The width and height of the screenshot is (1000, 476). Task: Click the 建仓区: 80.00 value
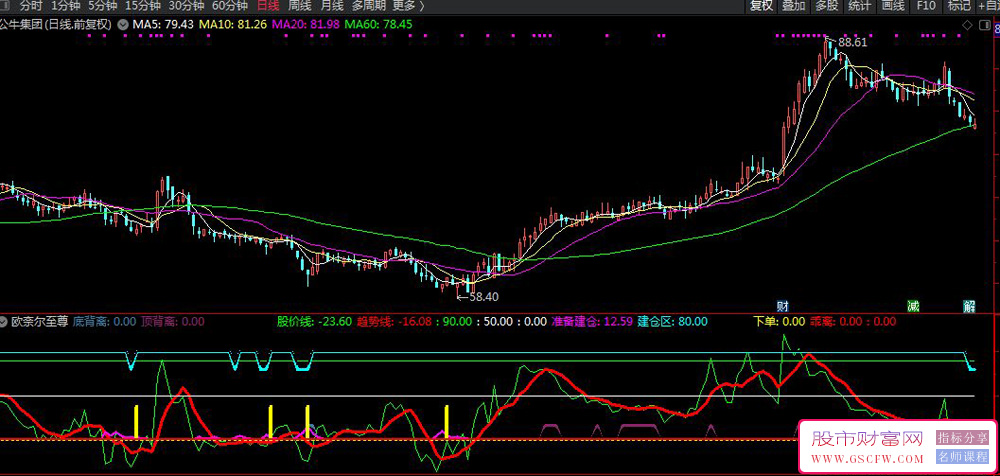pos(673,322)
